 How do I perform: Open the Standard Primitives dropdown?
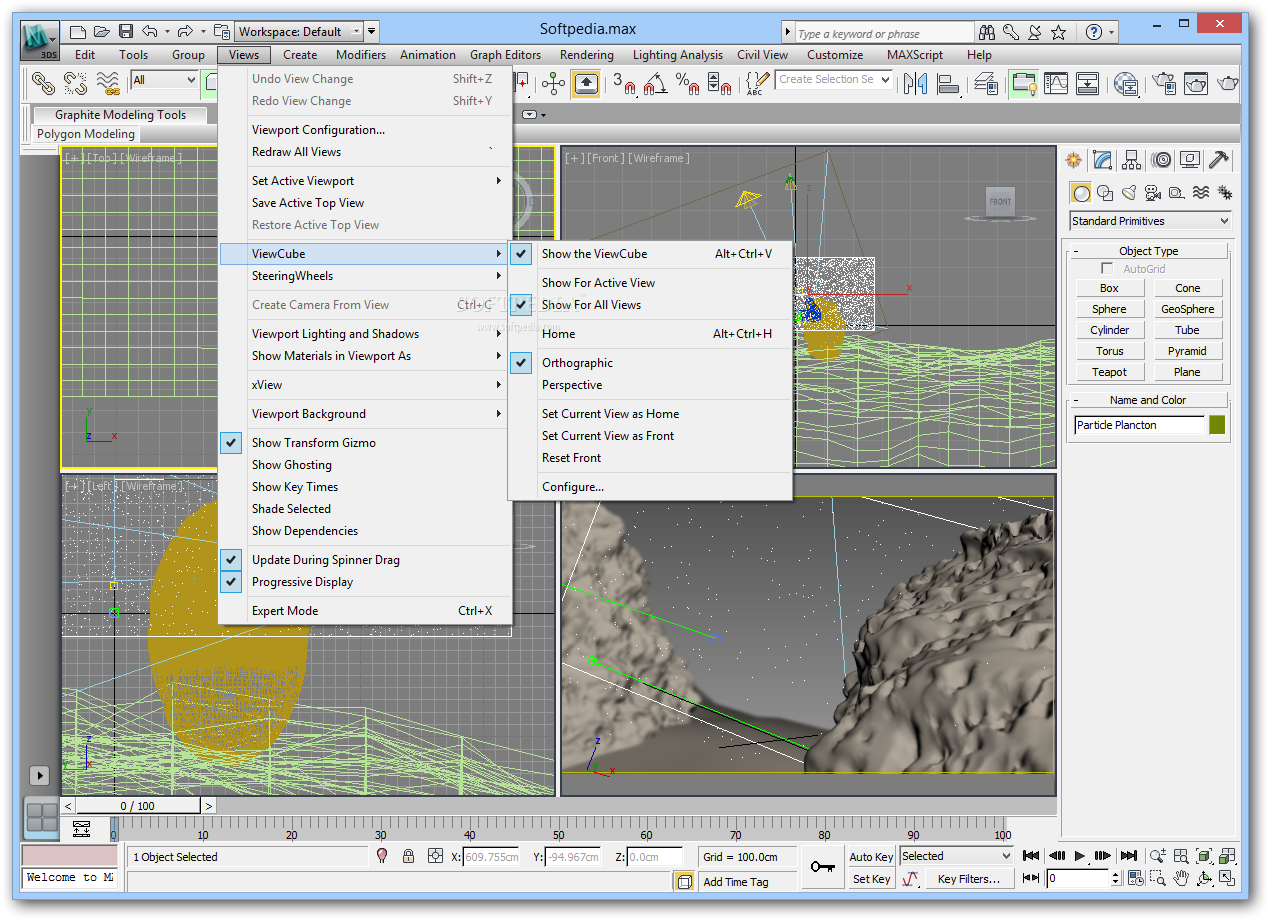pos(1150,221)
